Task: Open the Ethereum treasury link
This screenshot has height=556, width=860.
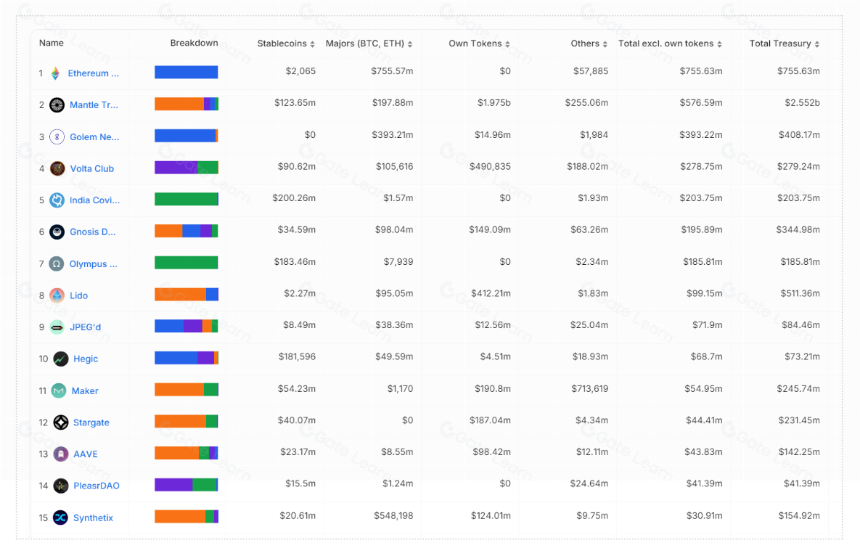Action: [93, 73]
